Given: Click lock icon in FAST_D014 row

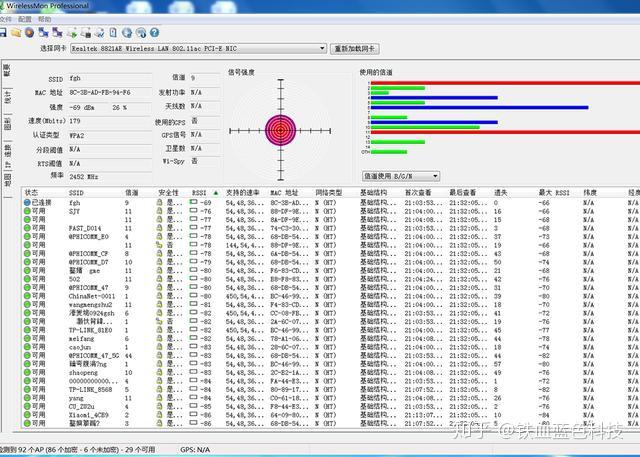Looking at the screenshot, I should [160, 228].
